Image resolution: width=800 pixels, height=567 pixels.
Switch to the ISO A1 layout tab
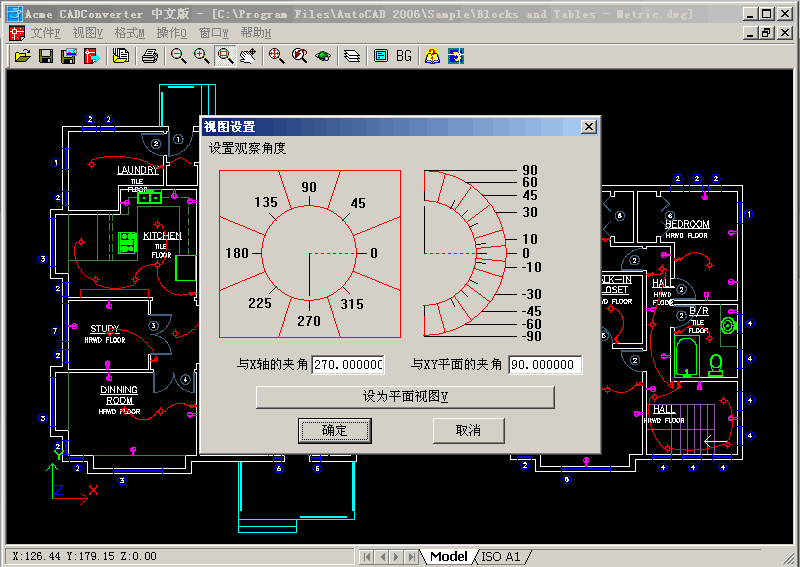click(501, 556)
